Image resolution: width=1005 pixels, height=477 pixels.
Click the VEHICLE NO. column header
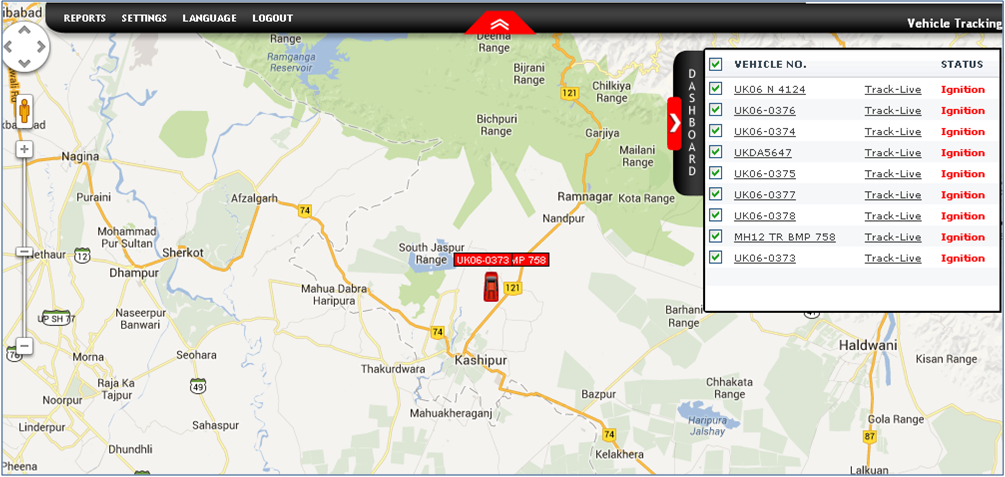770,64
